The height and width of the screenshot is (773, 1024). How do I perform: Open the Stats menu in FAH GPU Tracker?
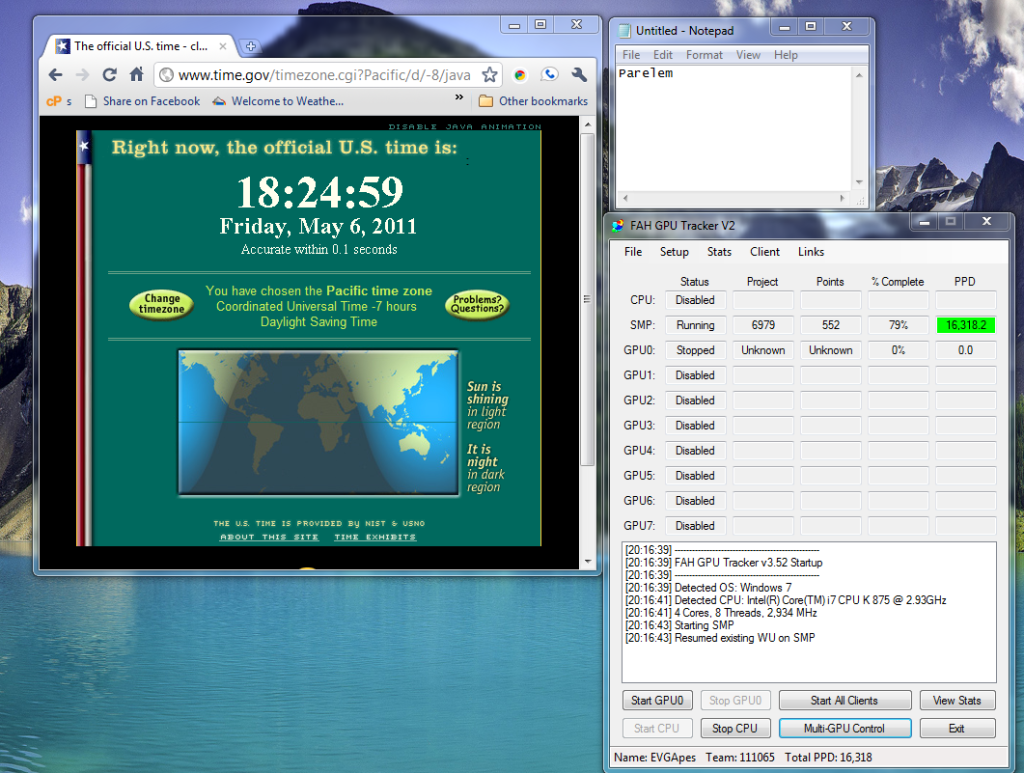(x=719, y=252)
